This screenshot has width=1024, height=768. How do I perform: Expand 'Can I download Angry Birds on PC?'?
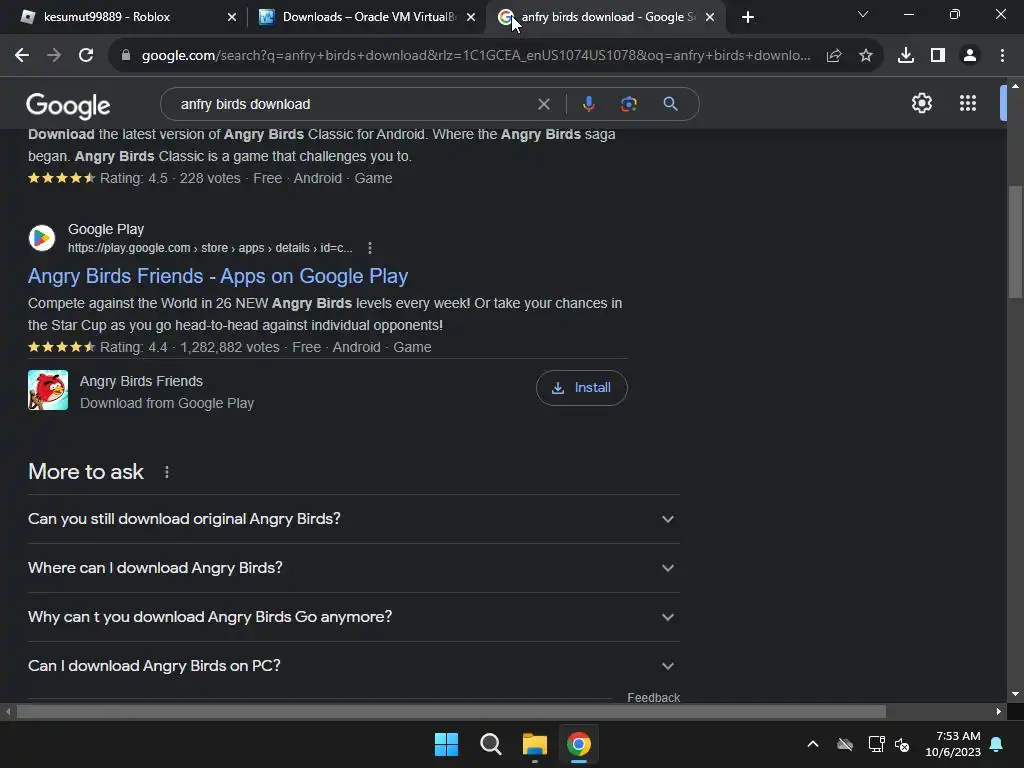[353, 666]
